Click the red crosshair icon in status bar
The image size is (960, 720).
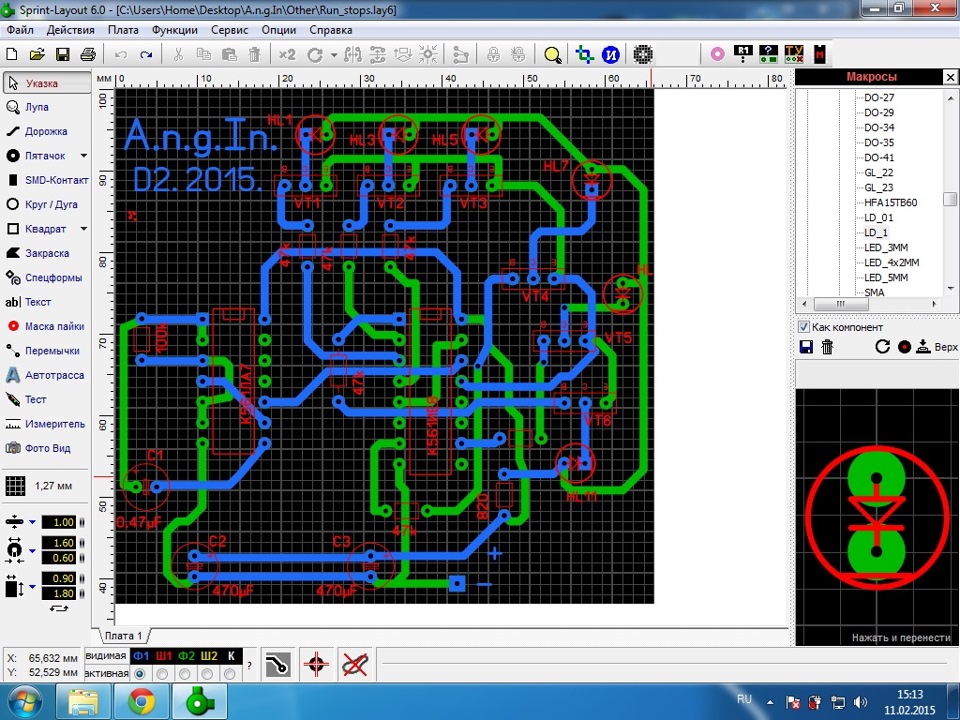coord(316,664)
